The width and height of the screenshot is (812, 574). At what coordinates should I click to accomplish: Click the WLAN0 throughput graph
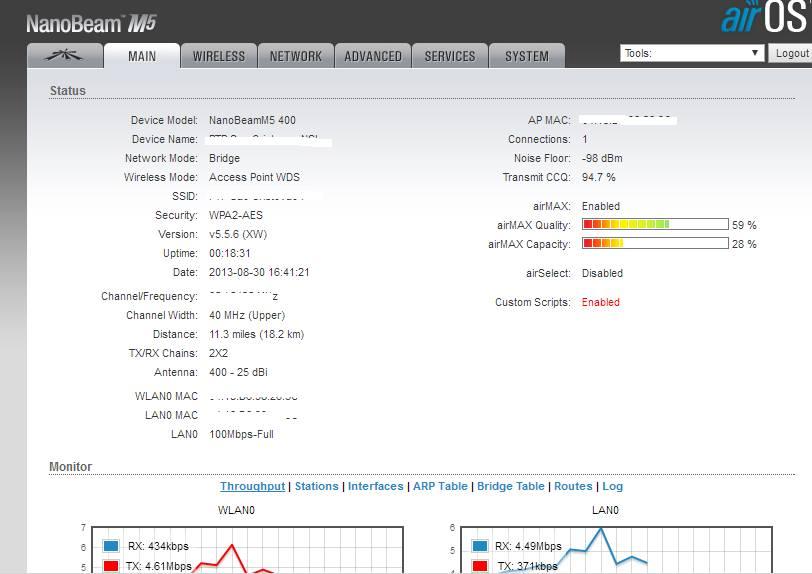point(247,550)
